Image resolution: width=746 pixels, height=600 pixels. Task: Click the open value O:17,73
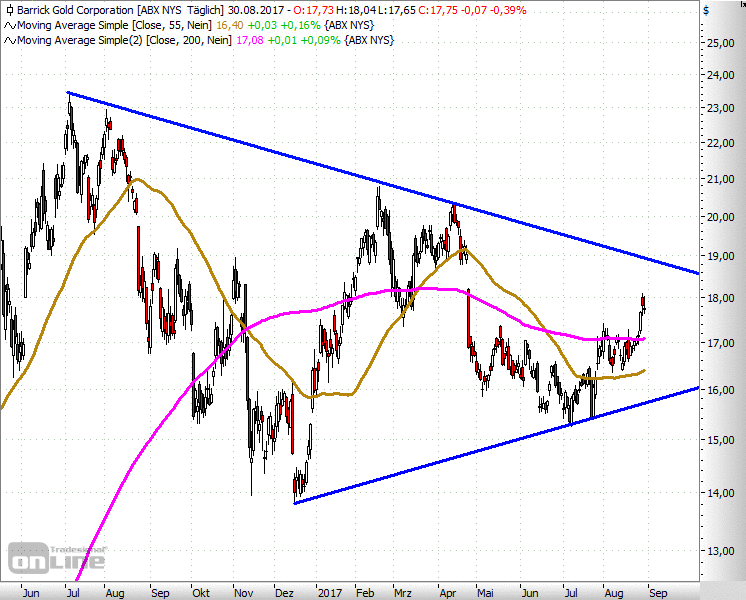pos(313,10)
